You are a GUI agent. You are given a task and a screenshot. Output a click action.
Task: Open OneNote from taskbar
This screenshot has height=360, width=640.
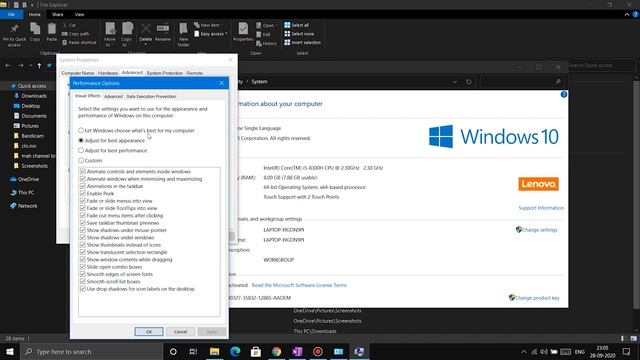tap(297, 351)
